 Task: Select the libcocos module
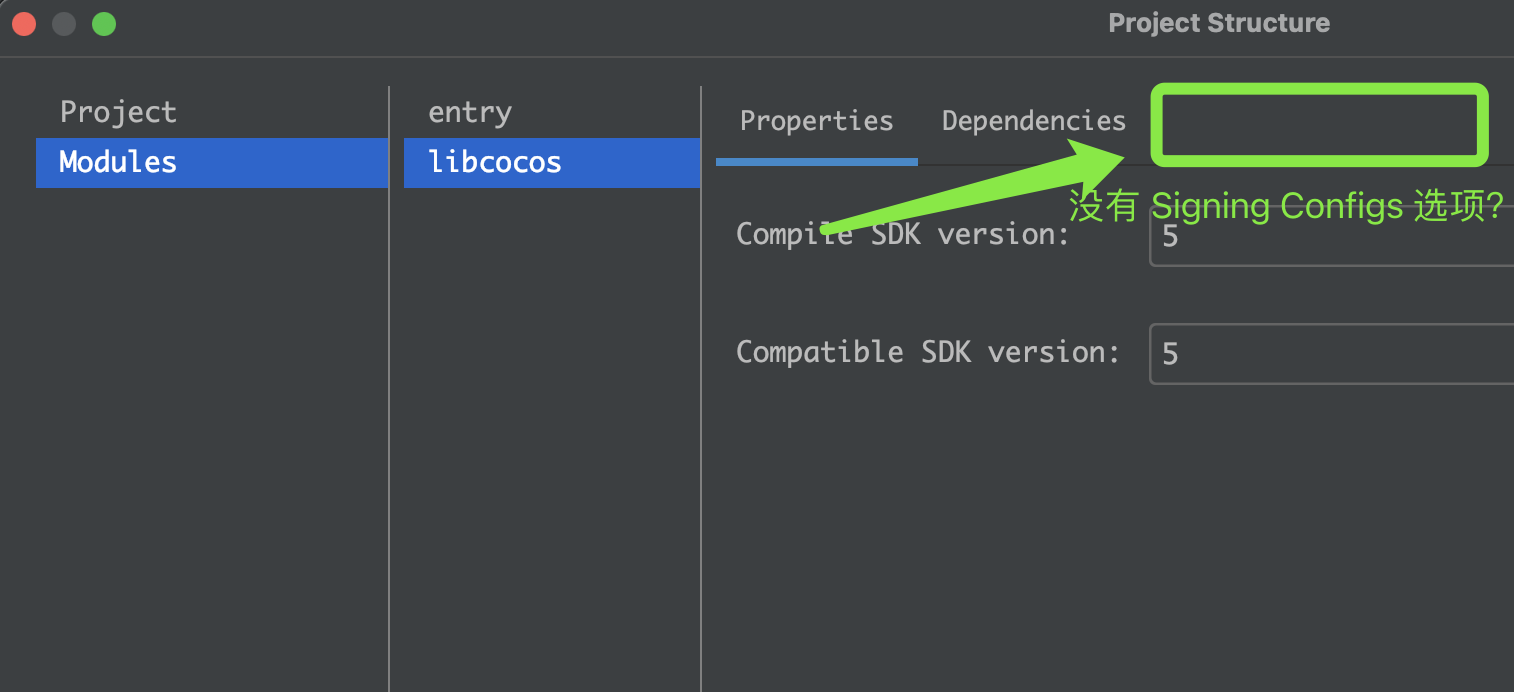click(495, 162)
